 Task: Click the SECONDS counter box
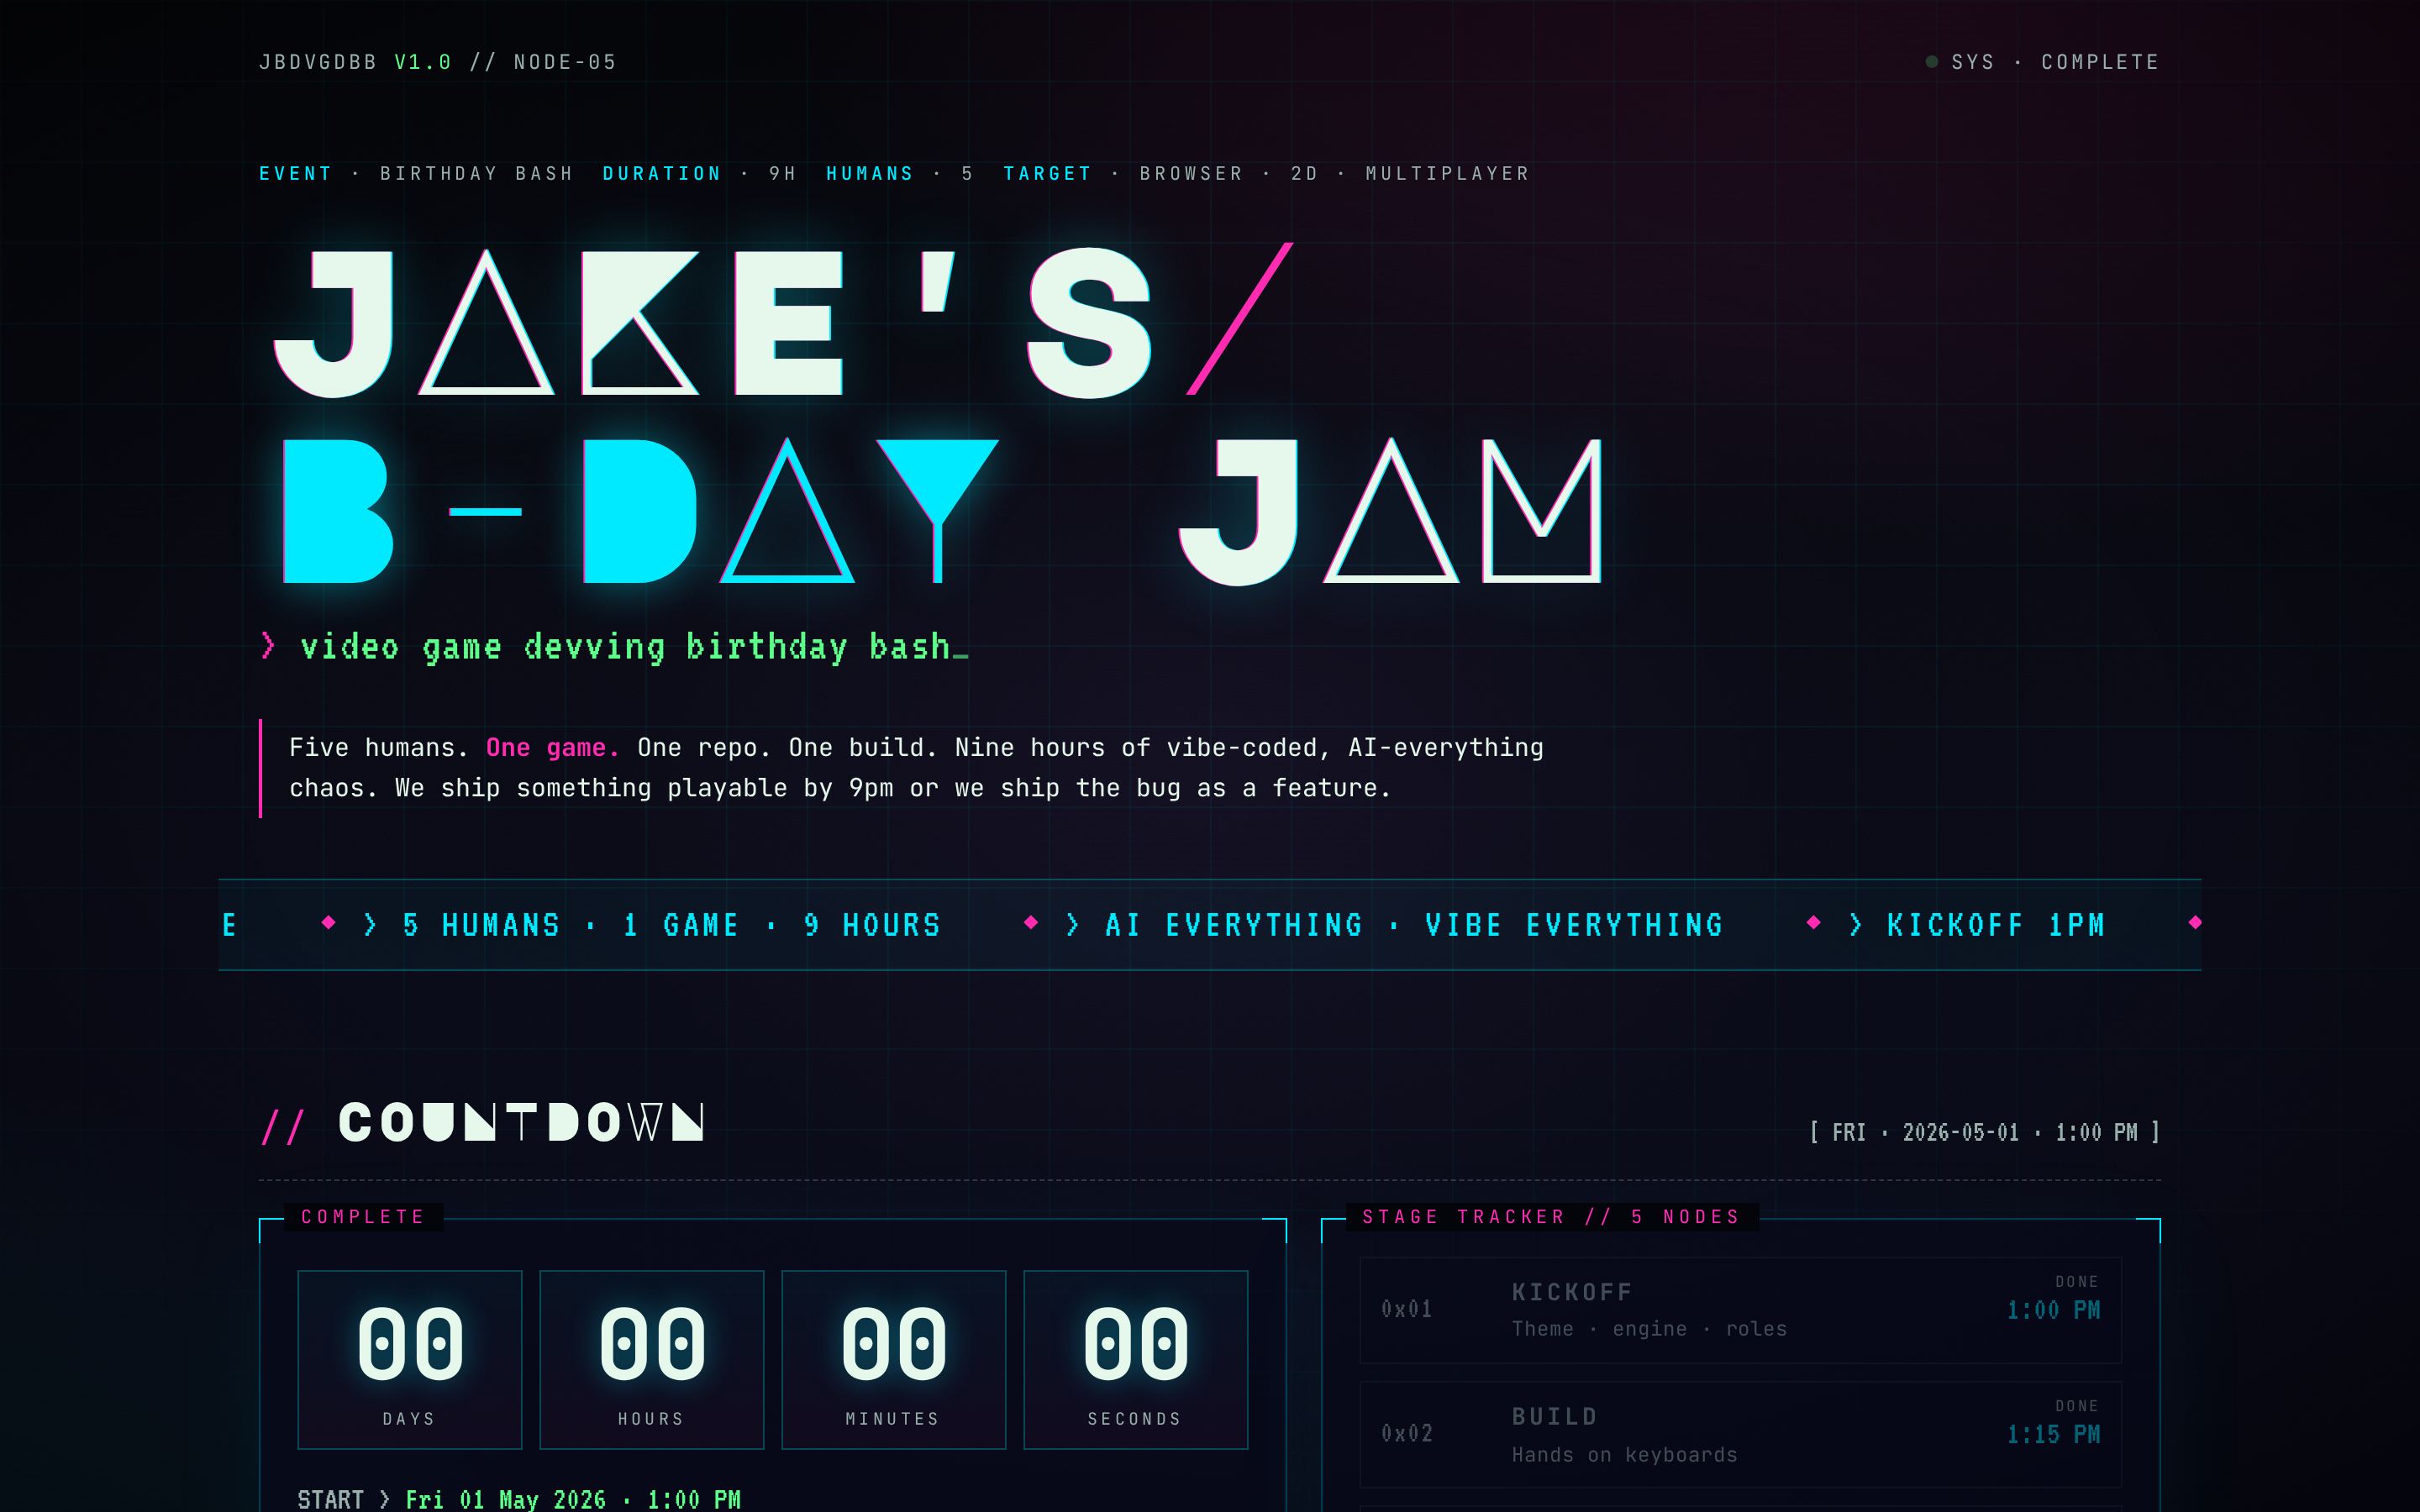click(1136, 1359)
